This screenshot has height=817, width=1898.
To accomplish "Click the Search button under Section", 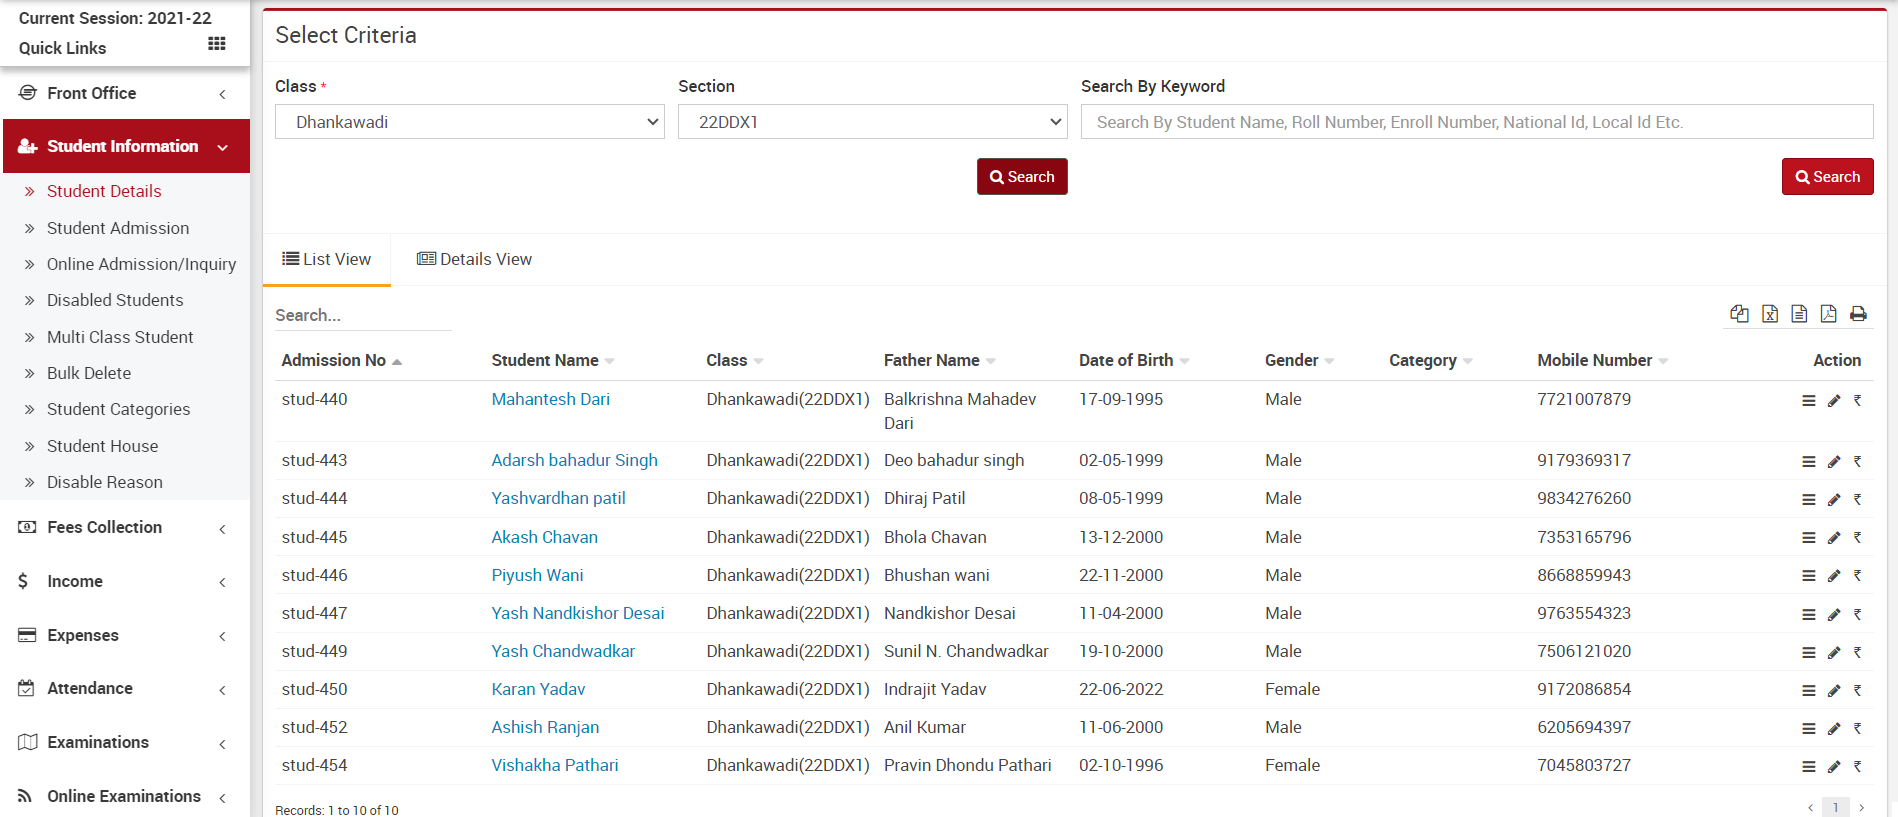I will tap(1021, 177).
